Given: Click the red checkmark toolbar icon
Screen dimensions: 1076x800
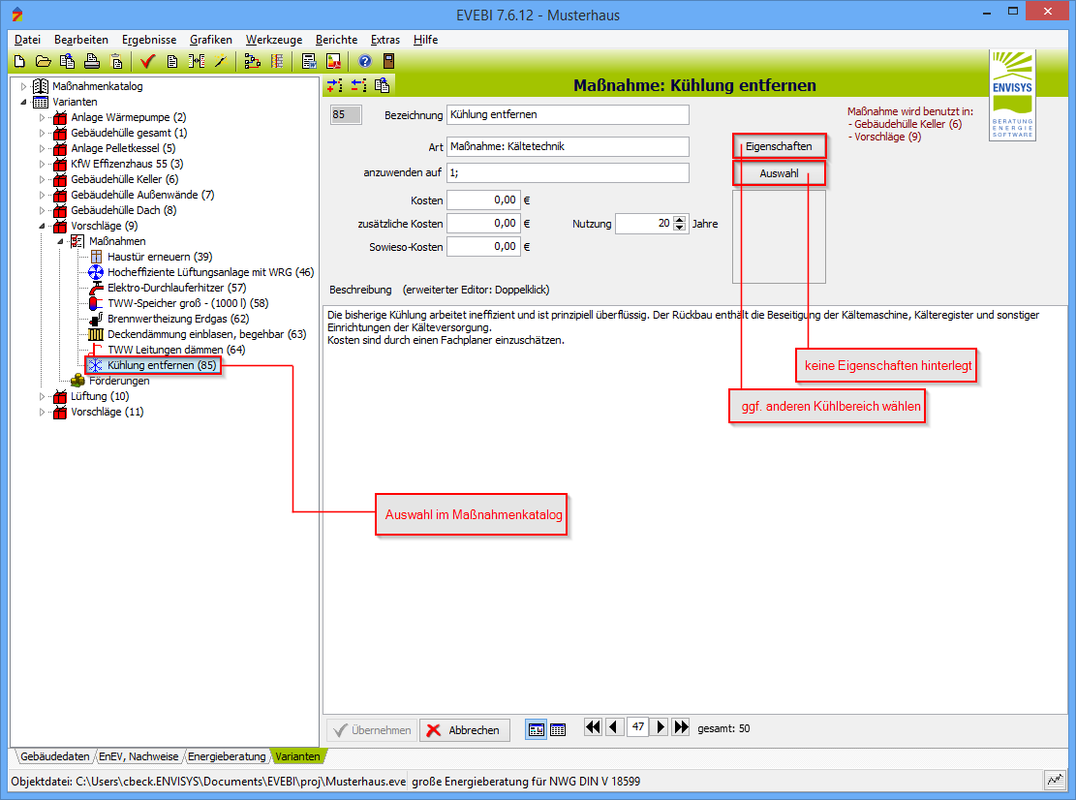Looking at the screenshot, I should [x=148, y=61].
